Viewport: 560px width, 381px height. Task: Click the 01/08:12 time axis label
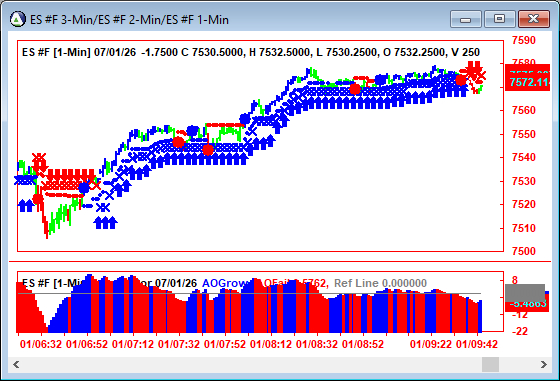tap(271, 344)
